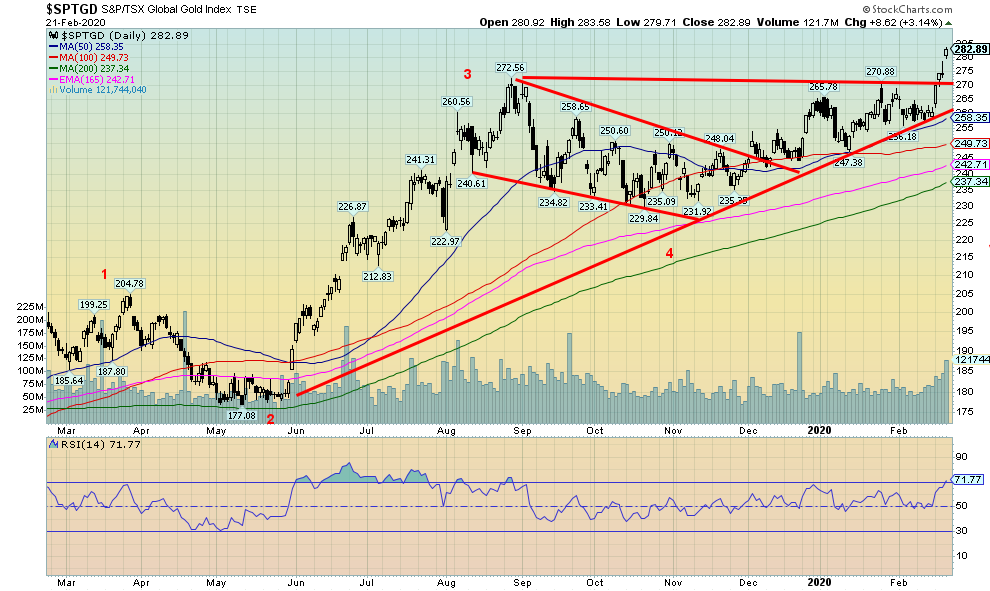
Task: Click the 21-Feb-2020 date text
Action: (77, 21)
